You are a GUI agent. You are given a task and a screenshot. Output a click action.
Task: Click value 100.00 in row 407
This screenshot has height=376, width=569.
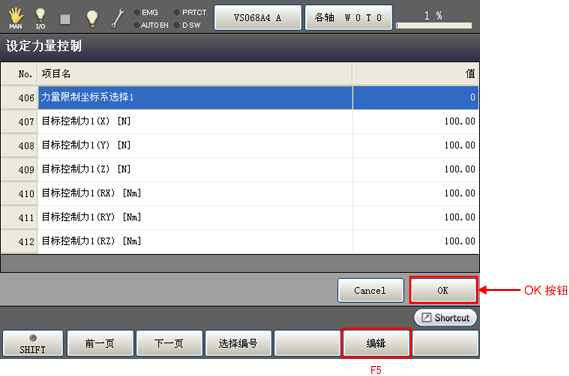pyautogui.click(x=416, y=121)
